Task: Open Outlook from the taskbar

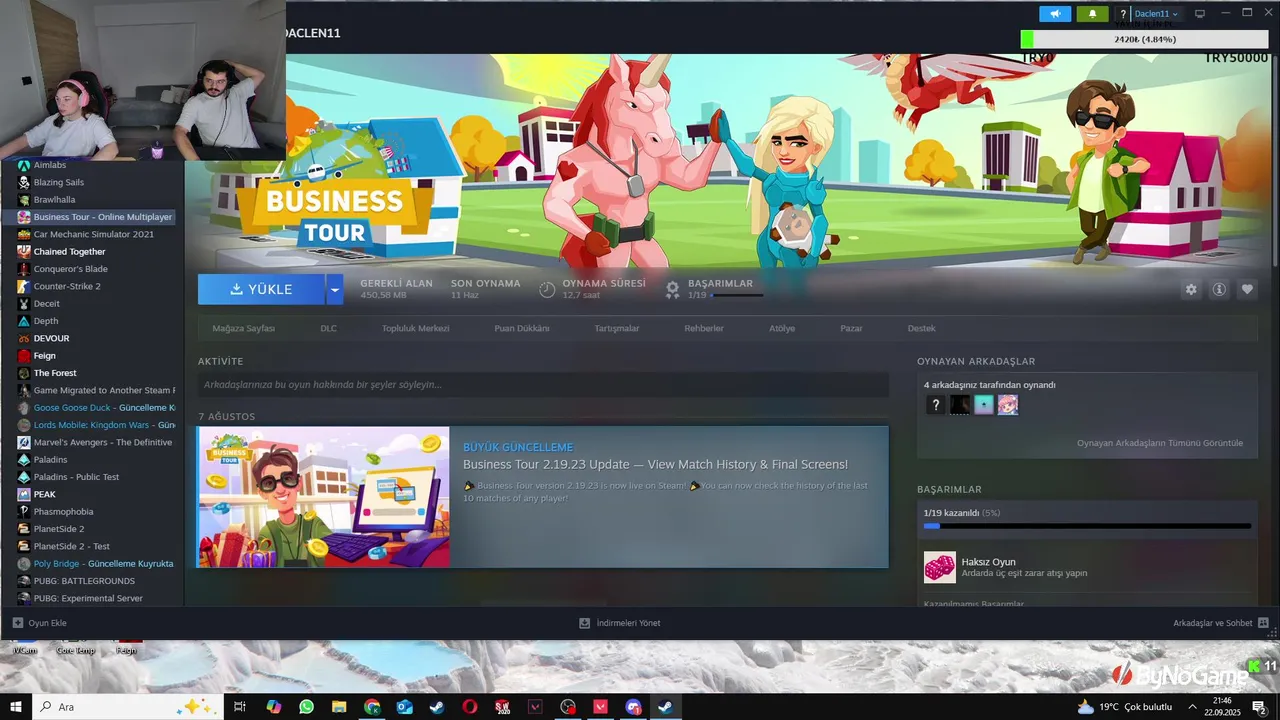Action: tap(404, 707)
